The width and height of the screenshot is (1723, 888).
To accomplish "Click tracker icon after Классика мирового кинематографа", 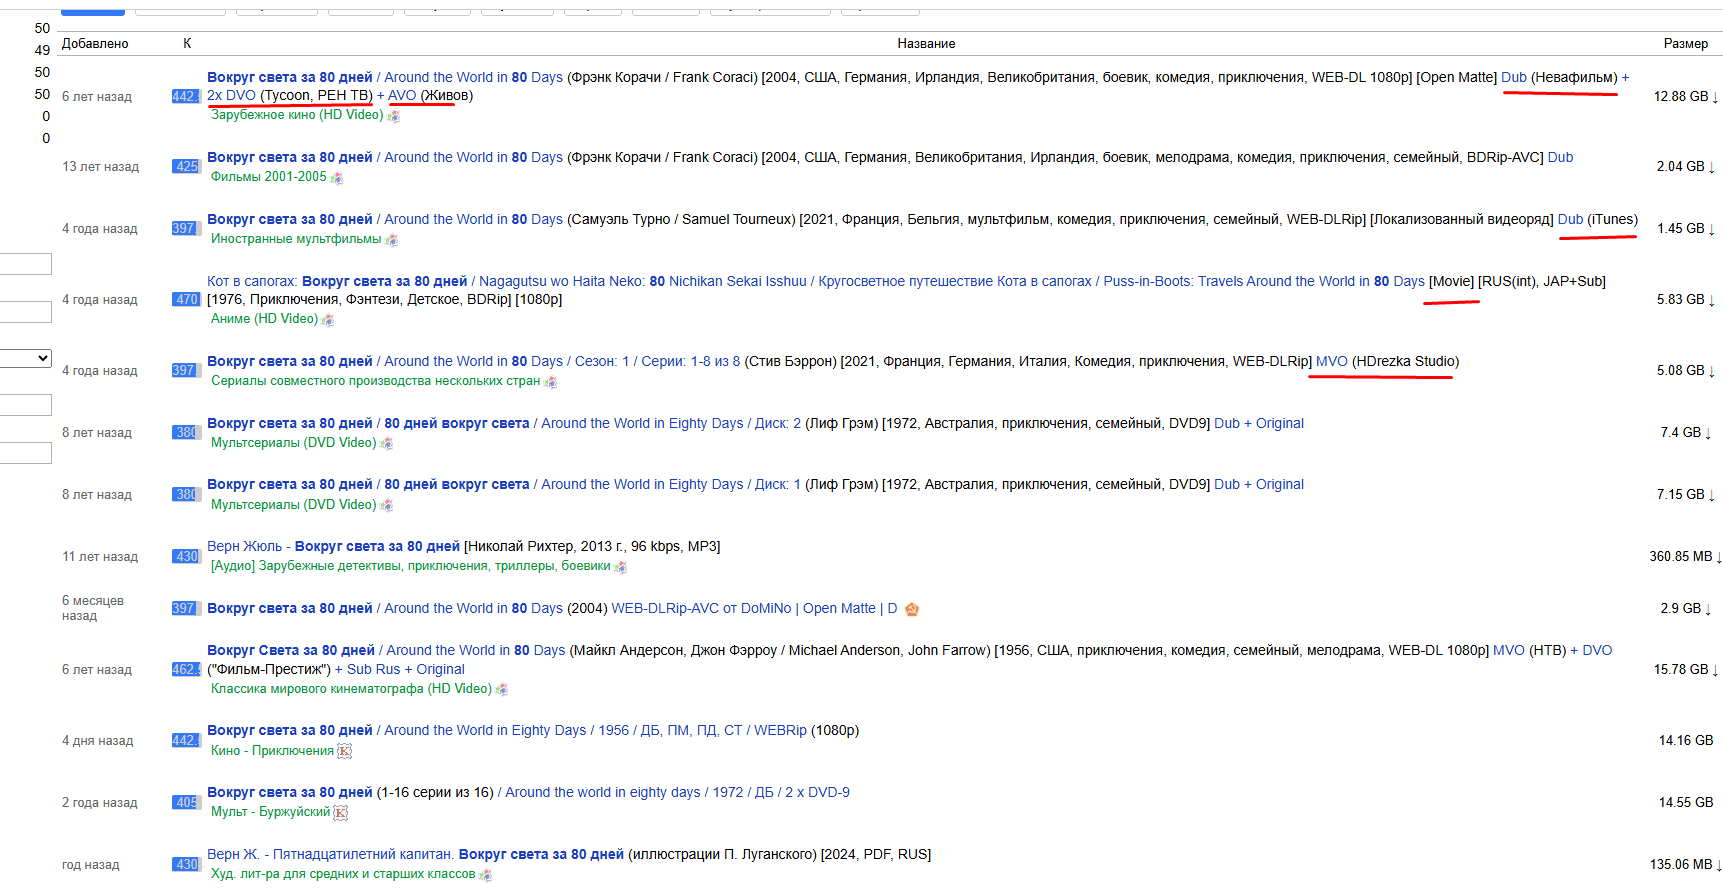I will pyautogui.click(x=502, y=690).
